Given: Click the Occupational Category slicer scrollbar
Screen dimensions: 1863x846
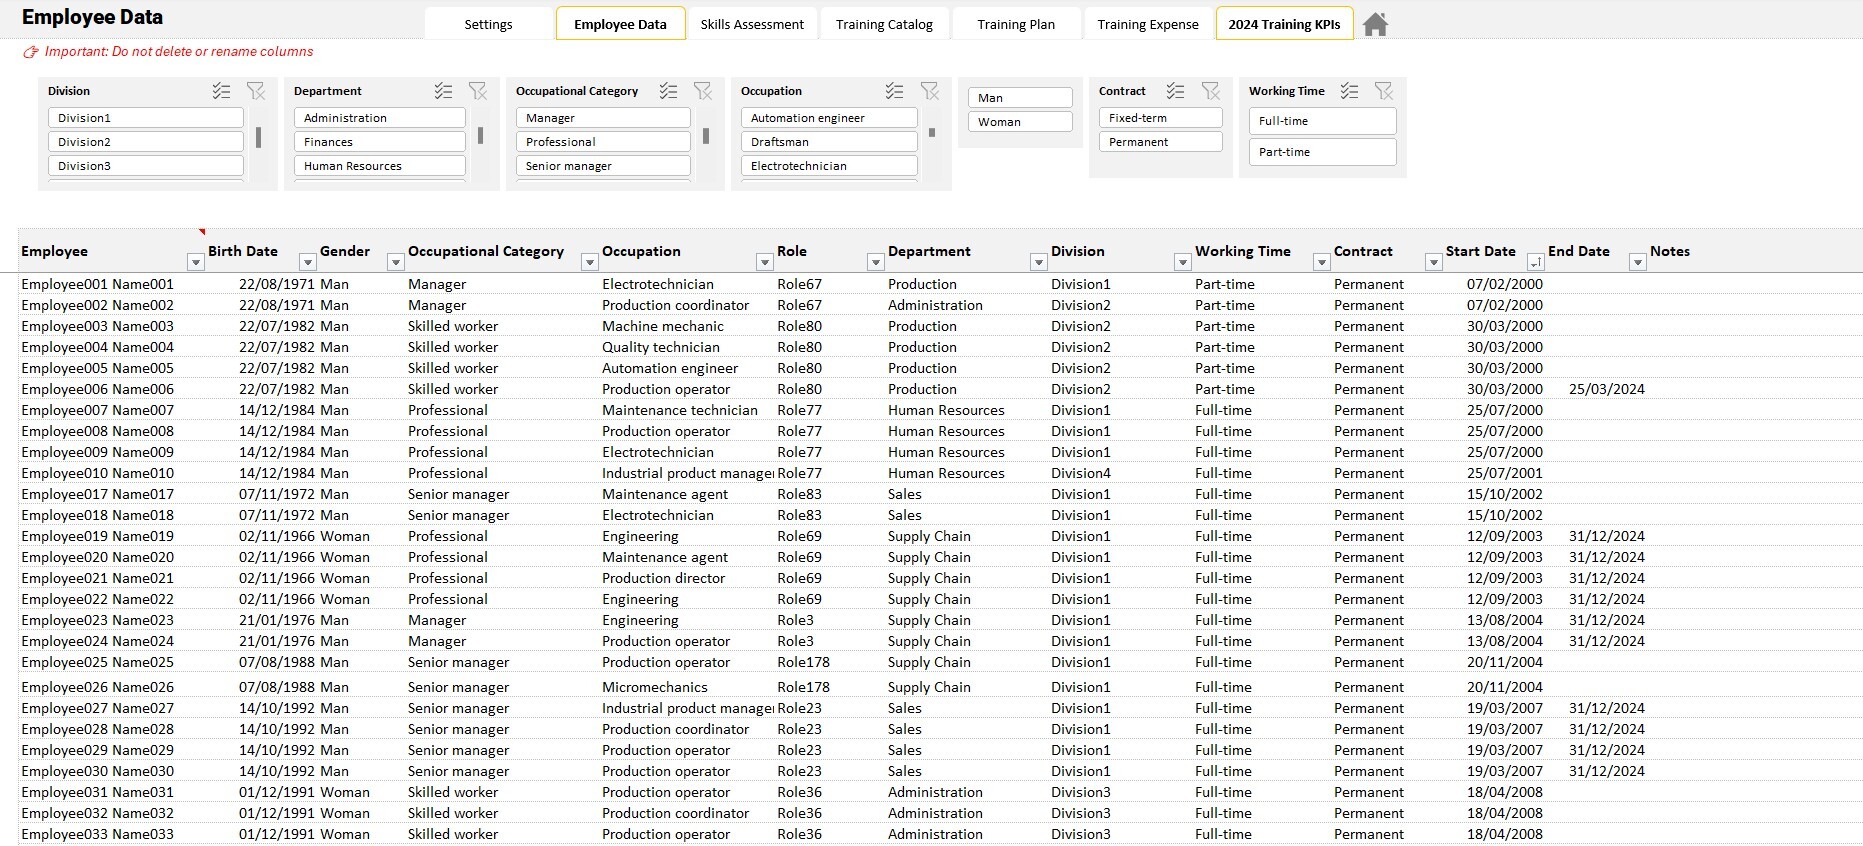Looking at the screenshot, I should pos(706,135).
